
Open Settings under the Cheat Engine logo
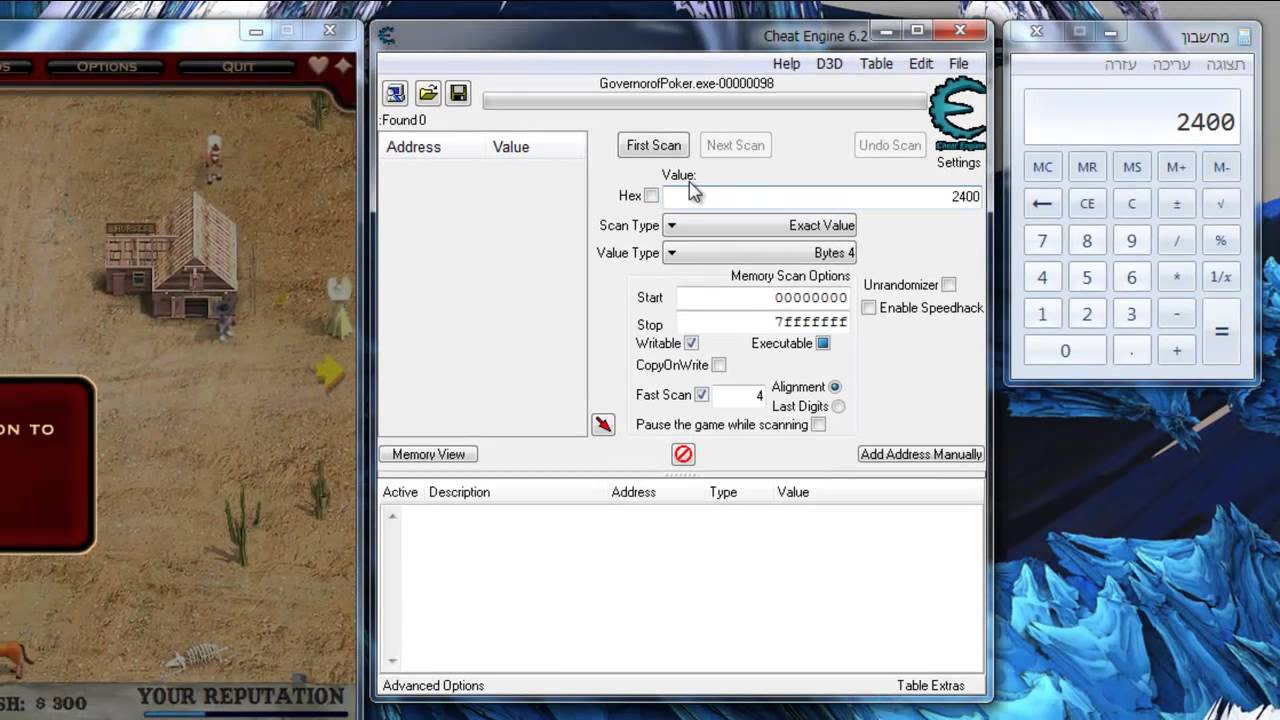[958, 162]
